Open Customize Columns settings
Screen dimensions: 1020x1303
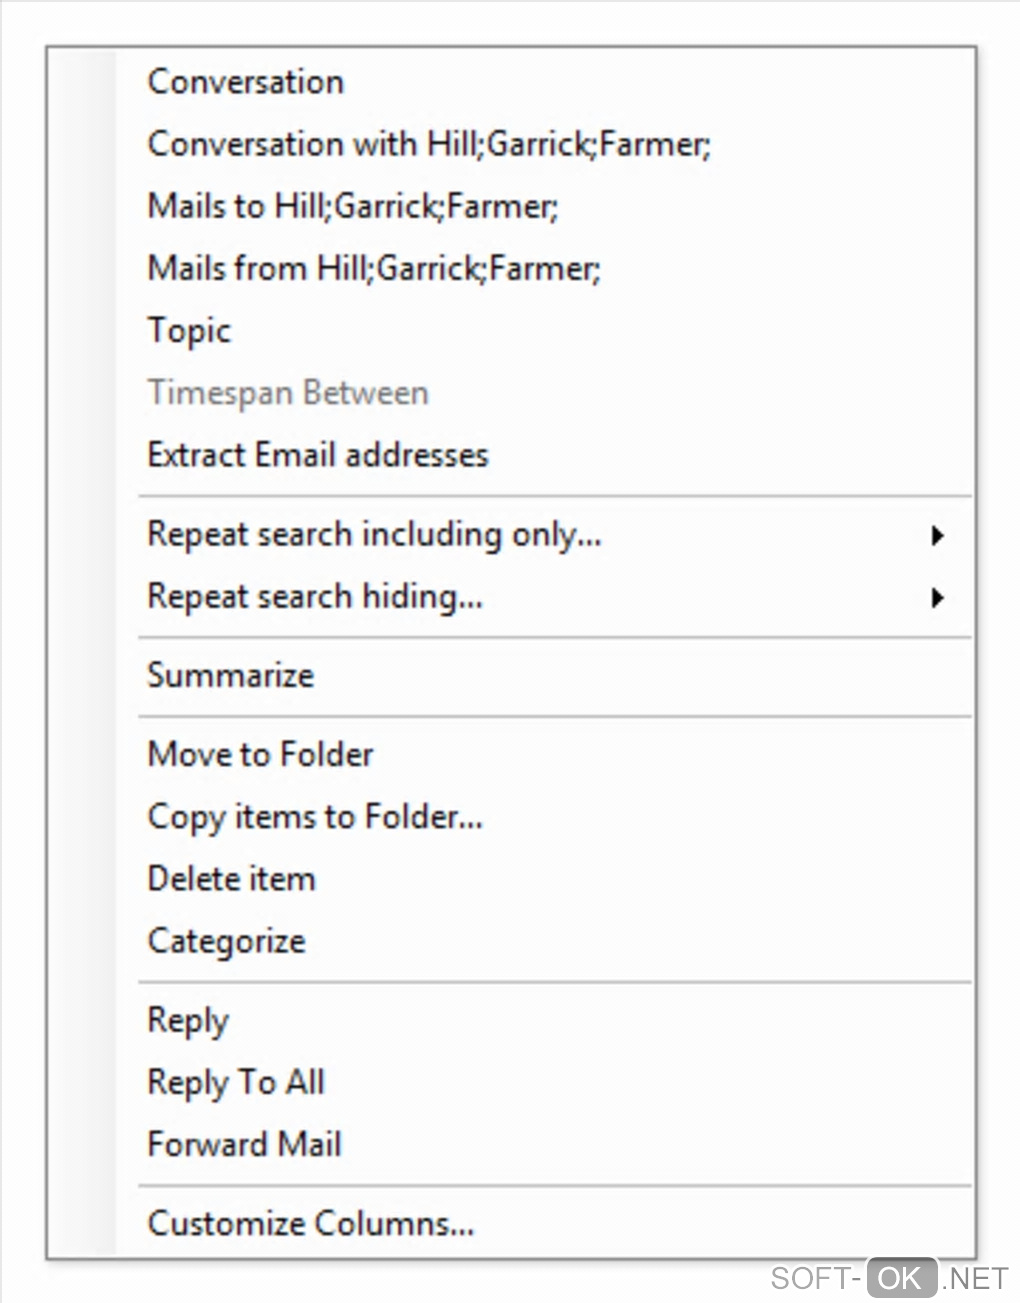click(x=311, y=1223)
